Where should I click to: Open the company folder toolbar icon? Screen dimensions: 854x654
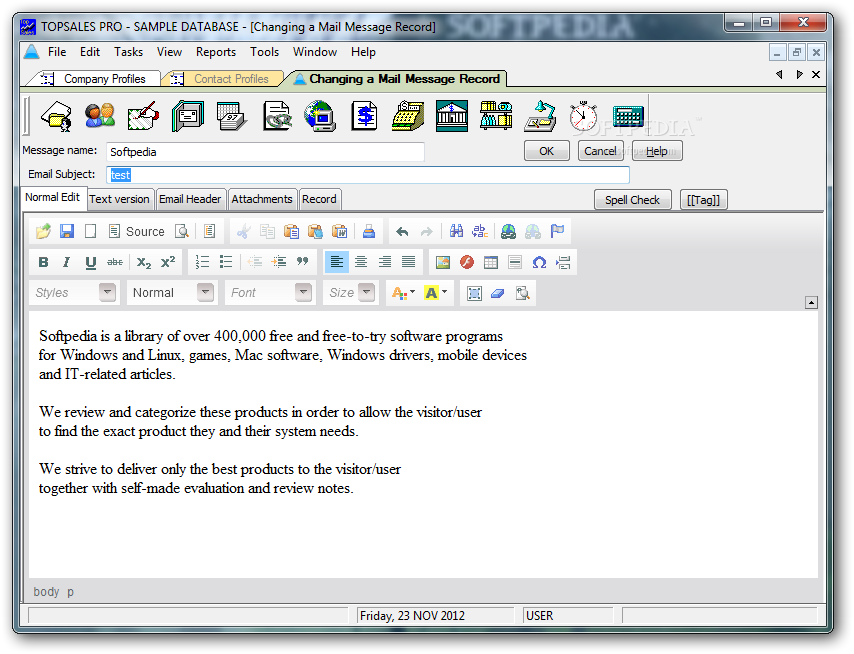[x=57, y=116]
